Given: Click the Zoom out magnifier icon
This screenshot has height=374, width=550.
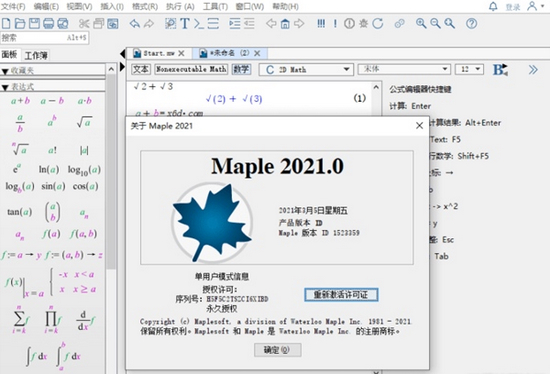Looking at the screenshot, I should coord(435,24).
